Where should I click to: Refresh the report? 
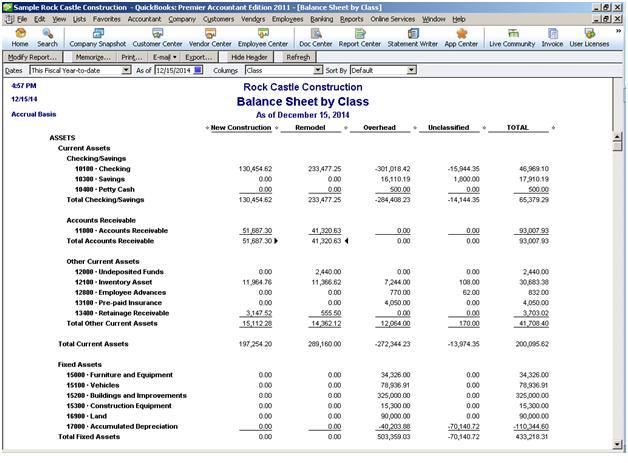pyautogui.click(x=298, y=57)
